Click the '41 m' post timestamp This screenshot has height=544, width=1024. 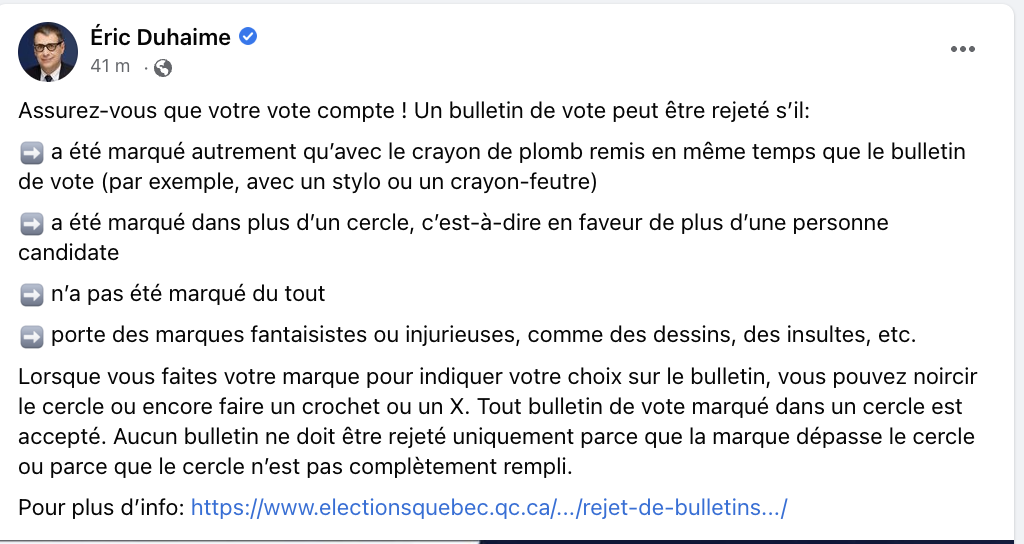tap(110, 66)
